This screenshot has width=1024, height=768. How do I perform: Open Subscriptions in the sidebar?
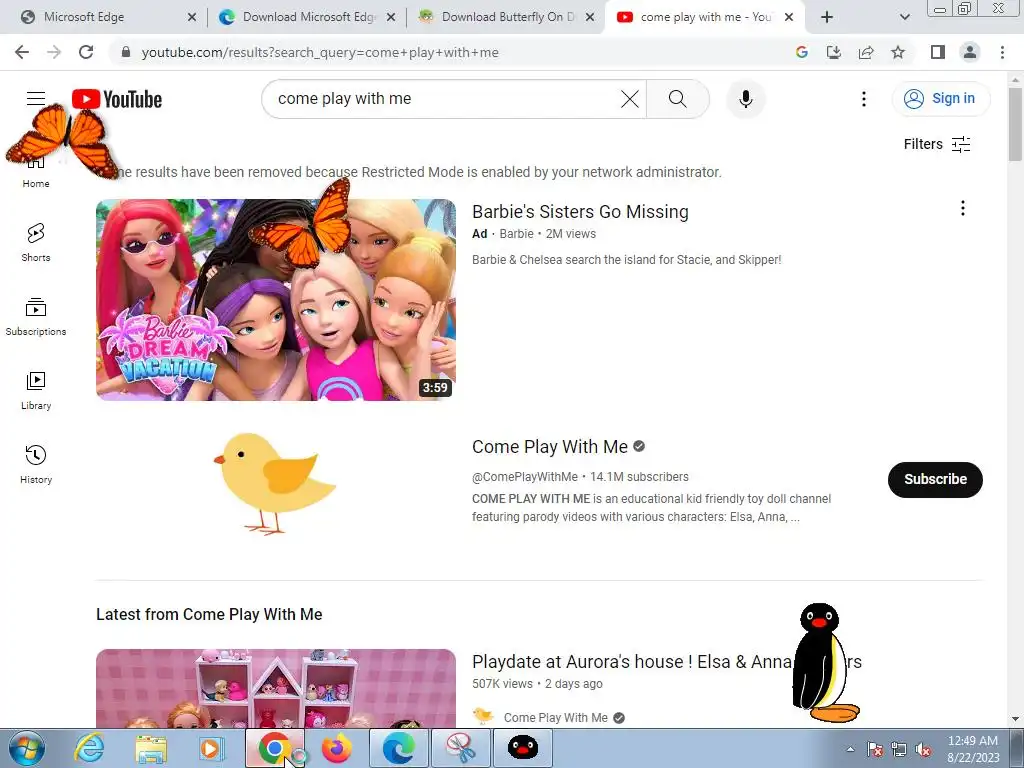click(36, 317)
